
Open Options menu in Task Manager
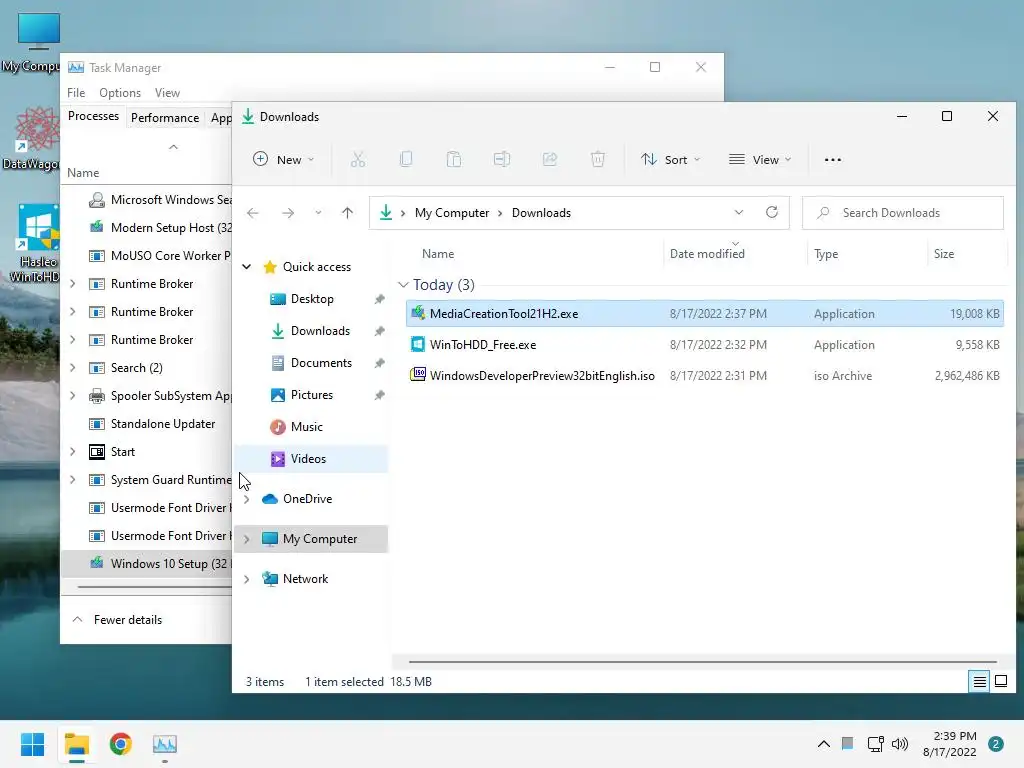(120, 93)
